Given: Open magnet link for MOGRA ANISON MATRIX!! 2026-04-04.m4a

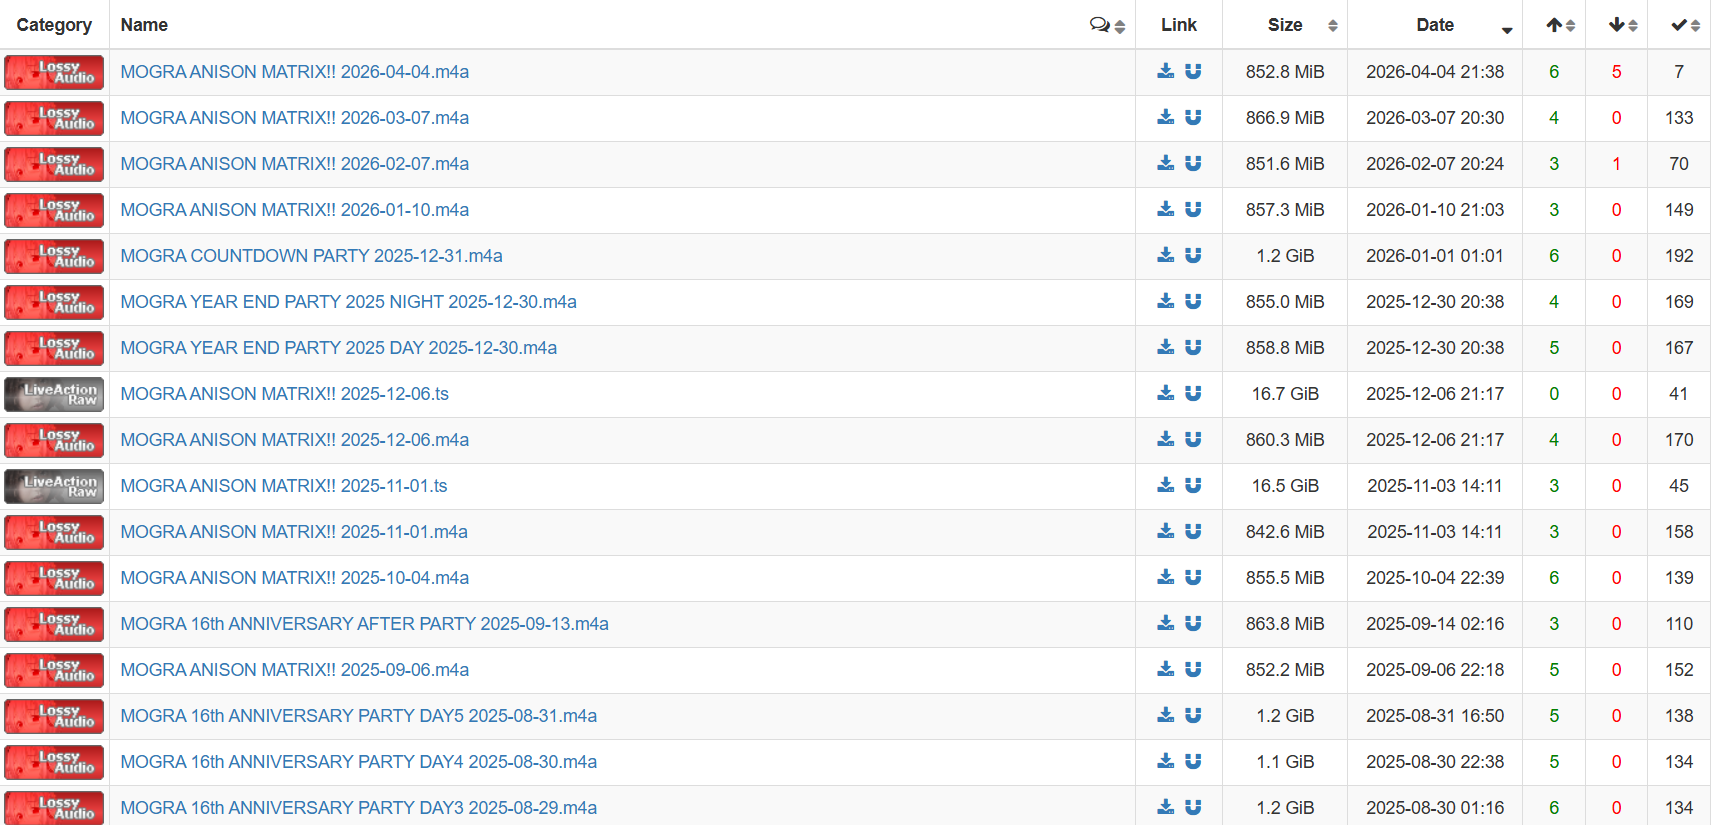Looking at the screenshot, I should [x=1193, y=71].
